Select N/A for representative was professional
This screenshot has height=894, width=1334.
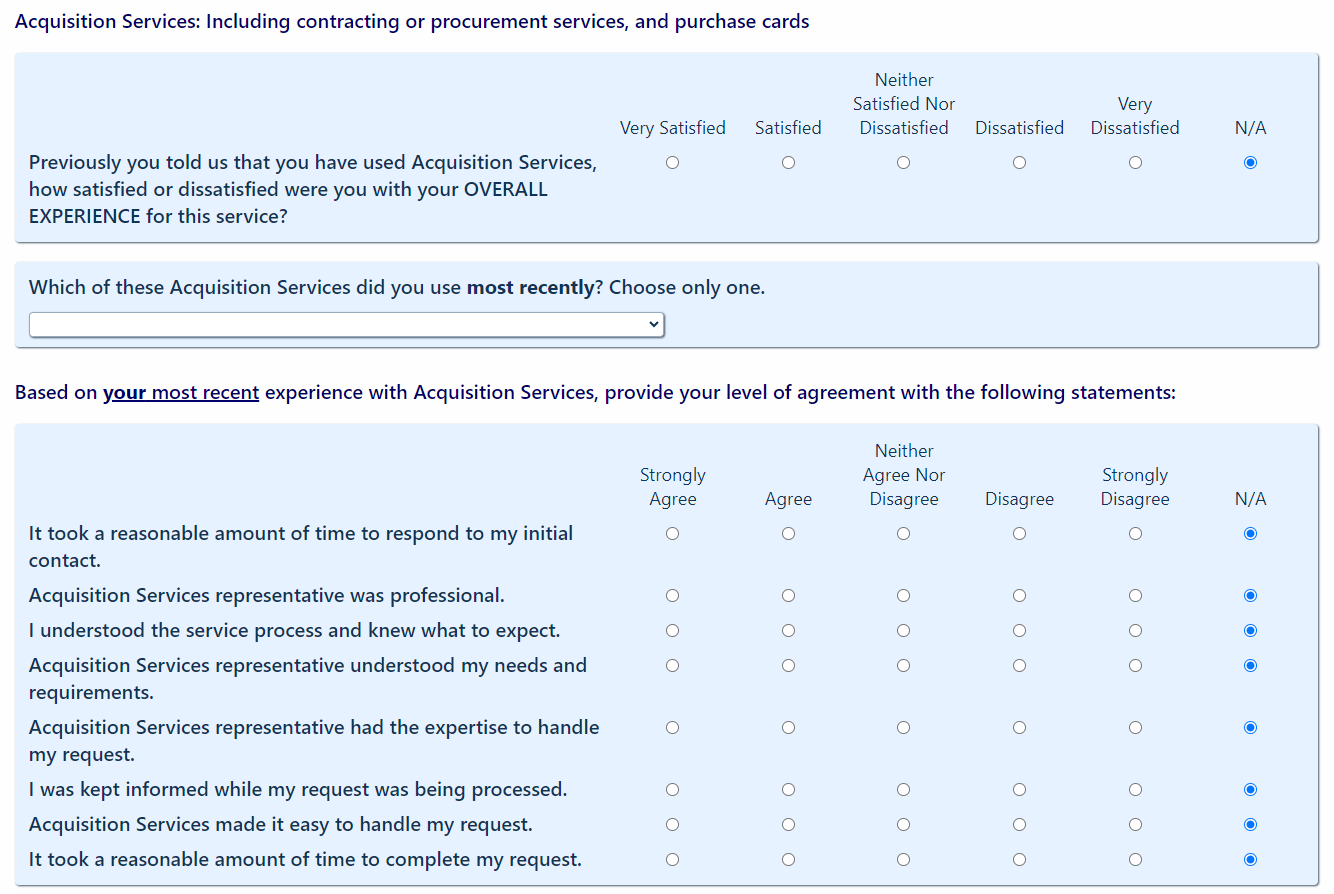(1250, 596)
